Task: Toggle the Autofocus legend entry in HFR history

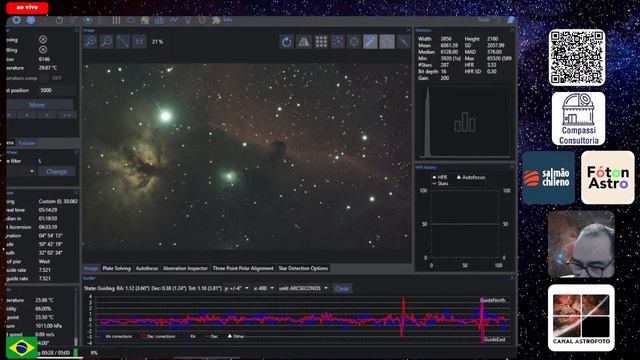Action: 471,177
